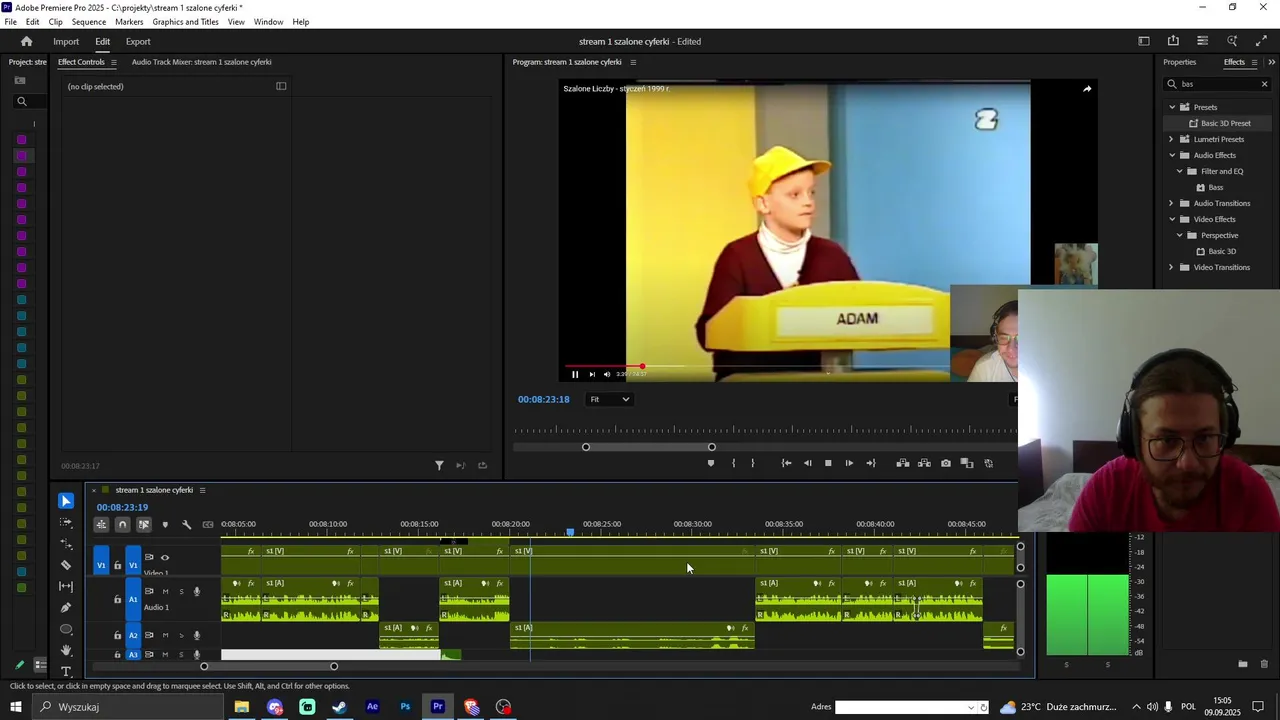Collapse the Perspective folder
Image resolution: width=1280 pixels, height=720 pixels.
pos(1180,235)
